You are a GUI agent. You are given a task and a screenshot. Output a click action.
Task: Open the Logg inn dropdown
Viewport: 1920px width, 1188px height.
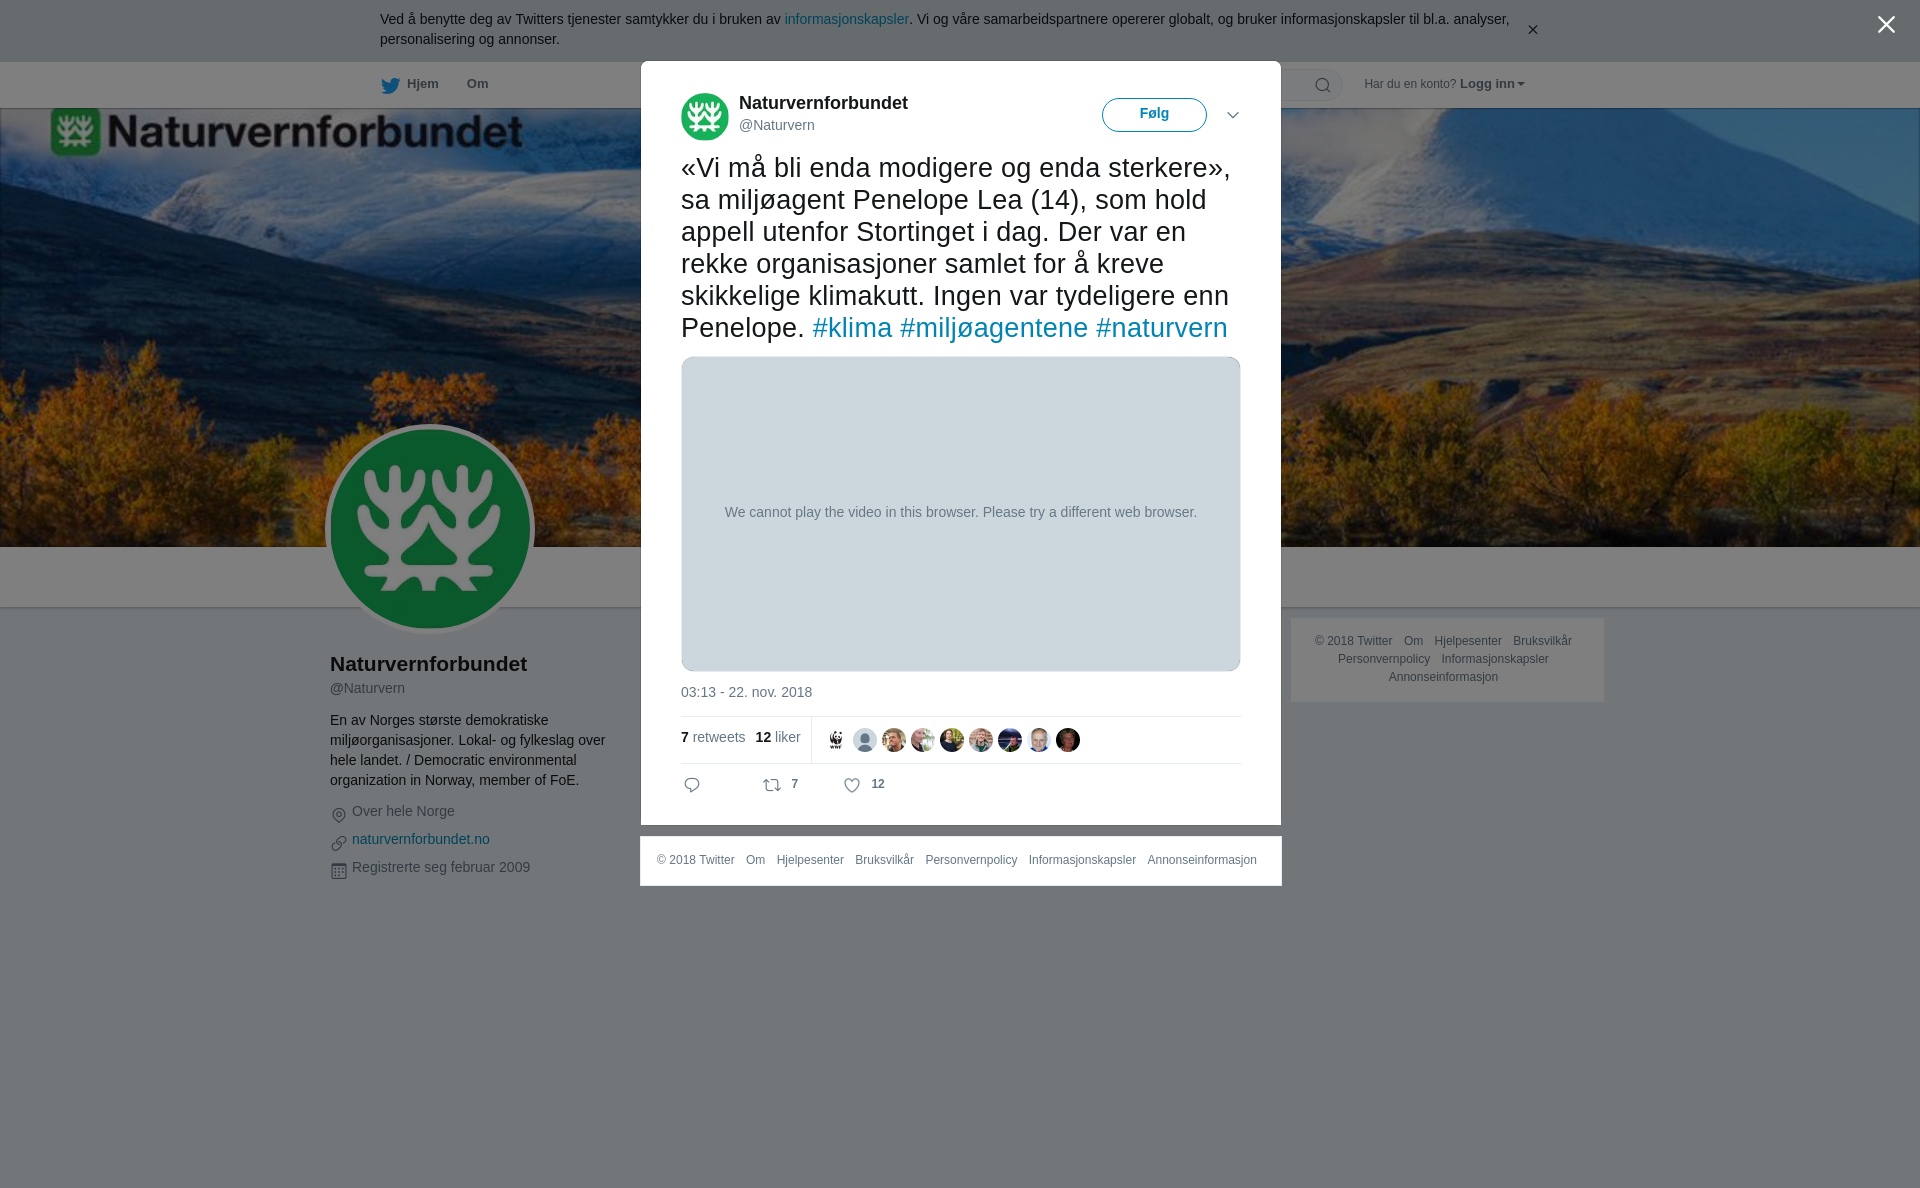tap(1492, 84)
